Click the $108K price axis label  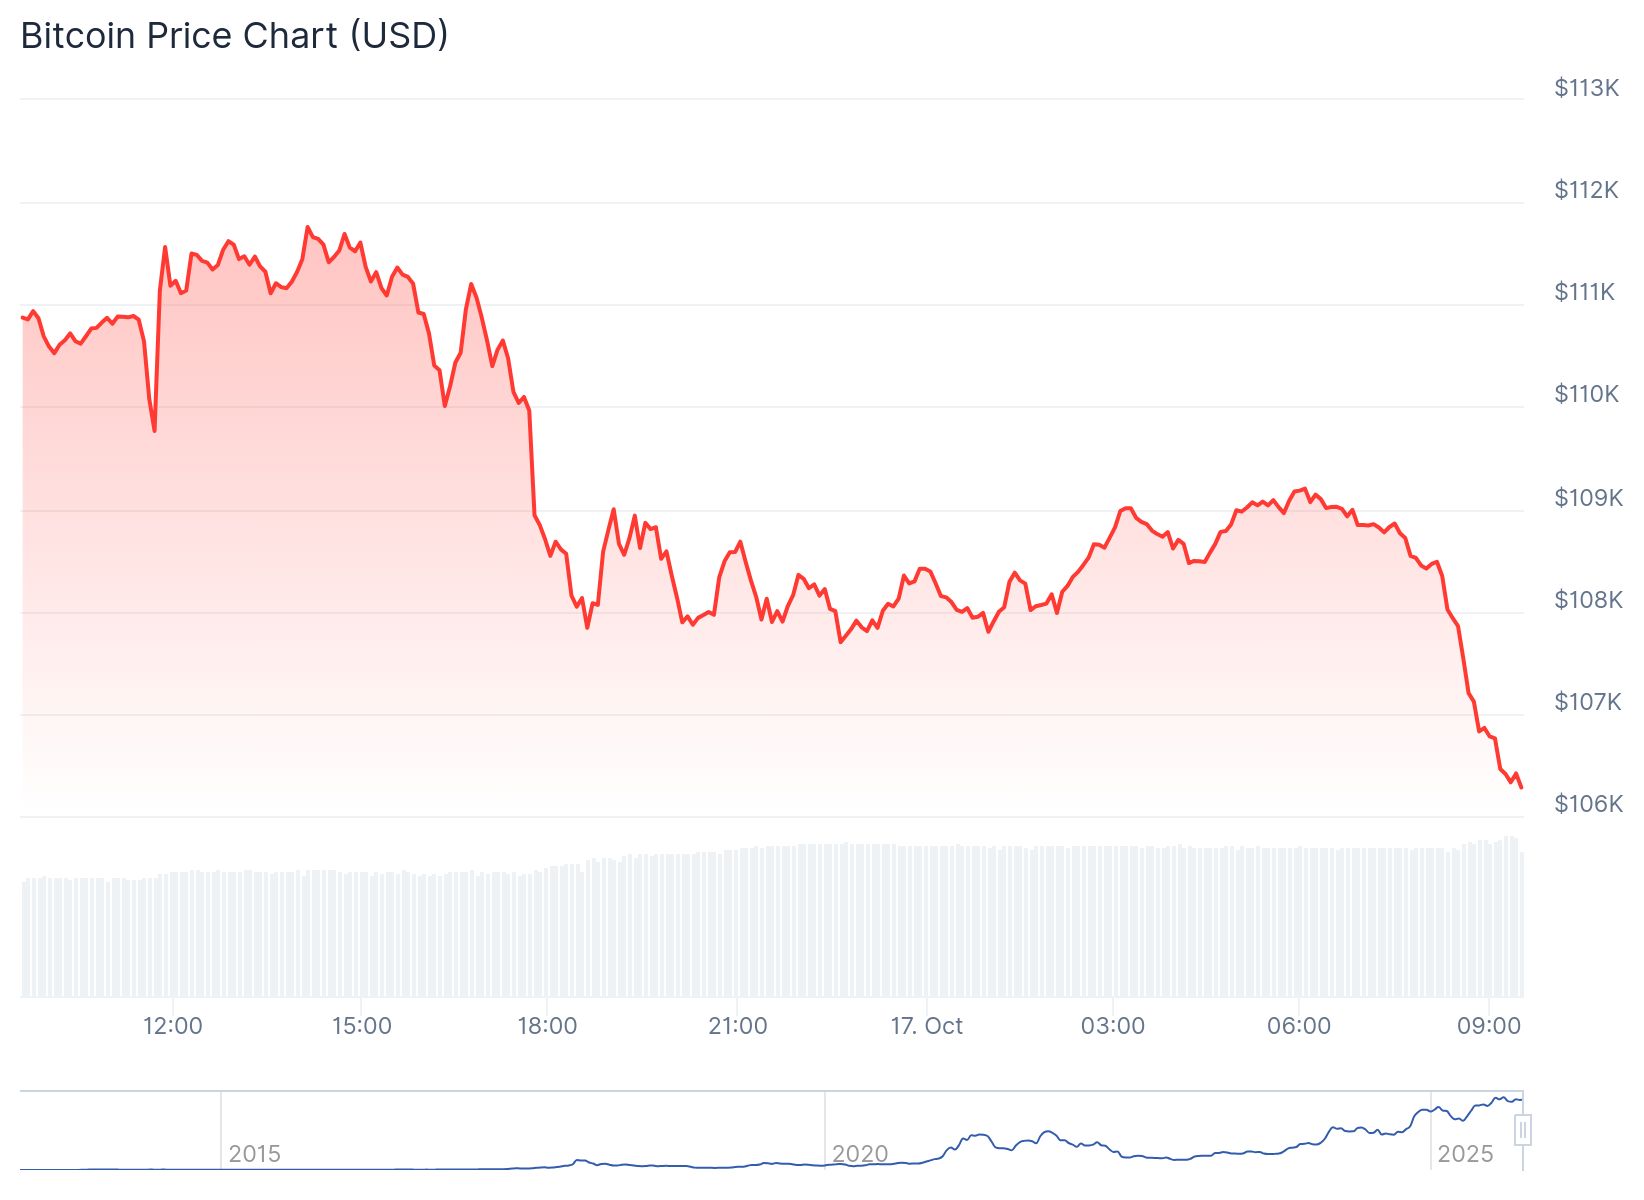click(x=1588, y=600)
